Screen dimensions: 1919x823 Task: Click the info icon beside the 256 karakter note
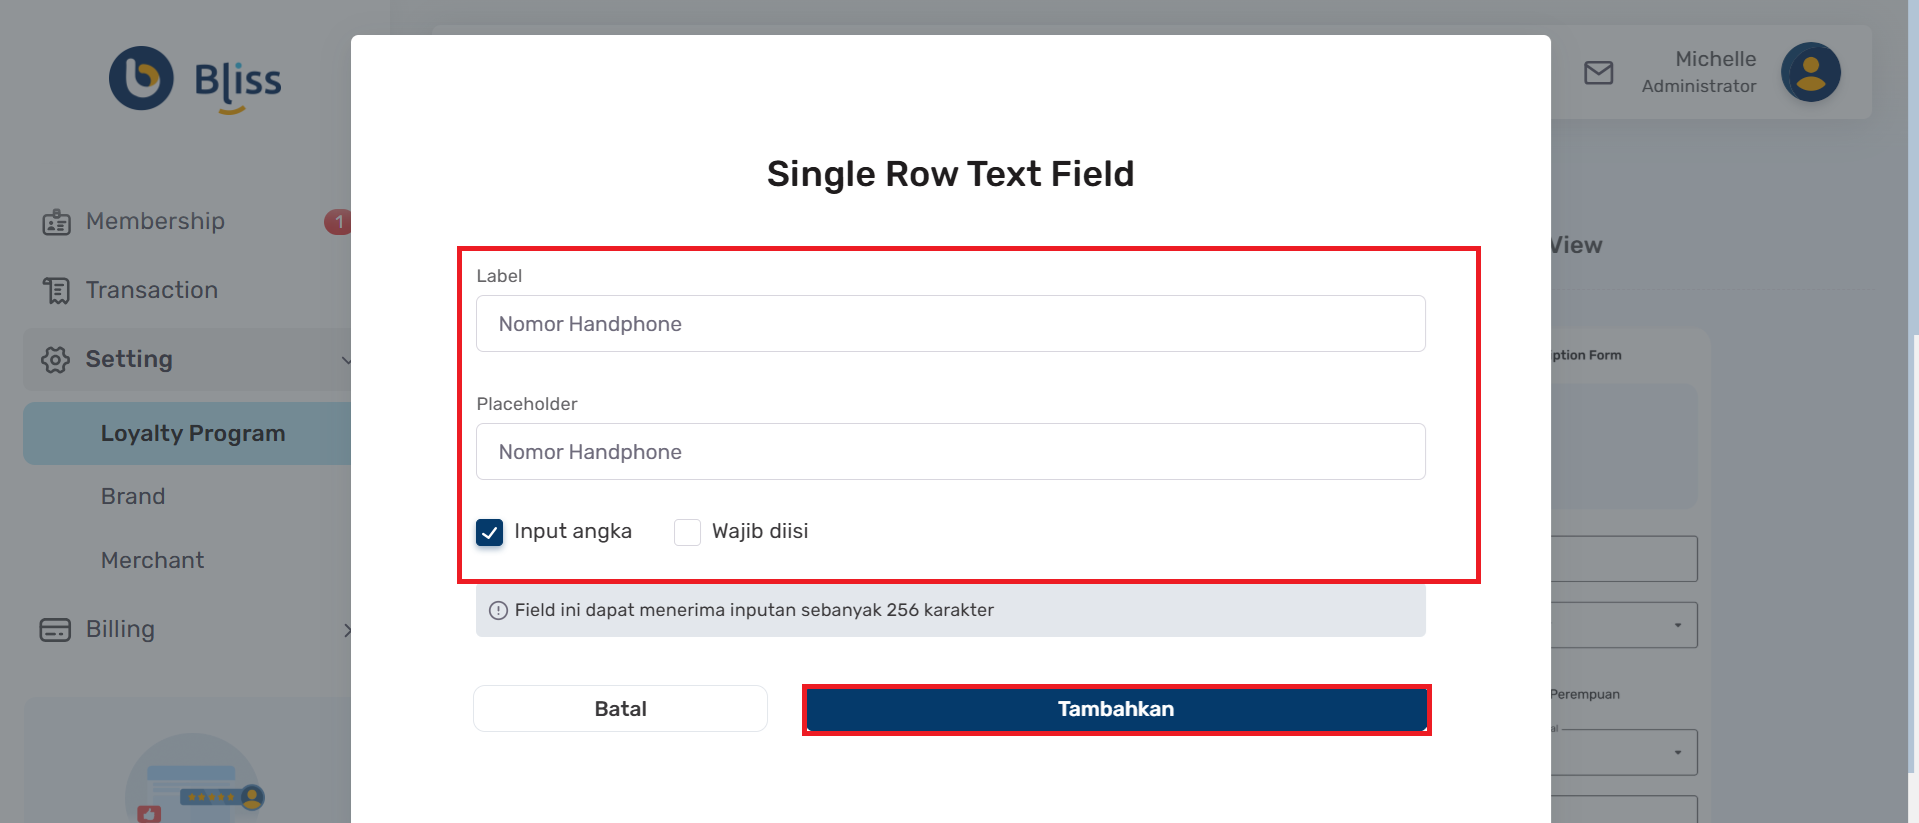pyautogui.click(x=498, y=611)
